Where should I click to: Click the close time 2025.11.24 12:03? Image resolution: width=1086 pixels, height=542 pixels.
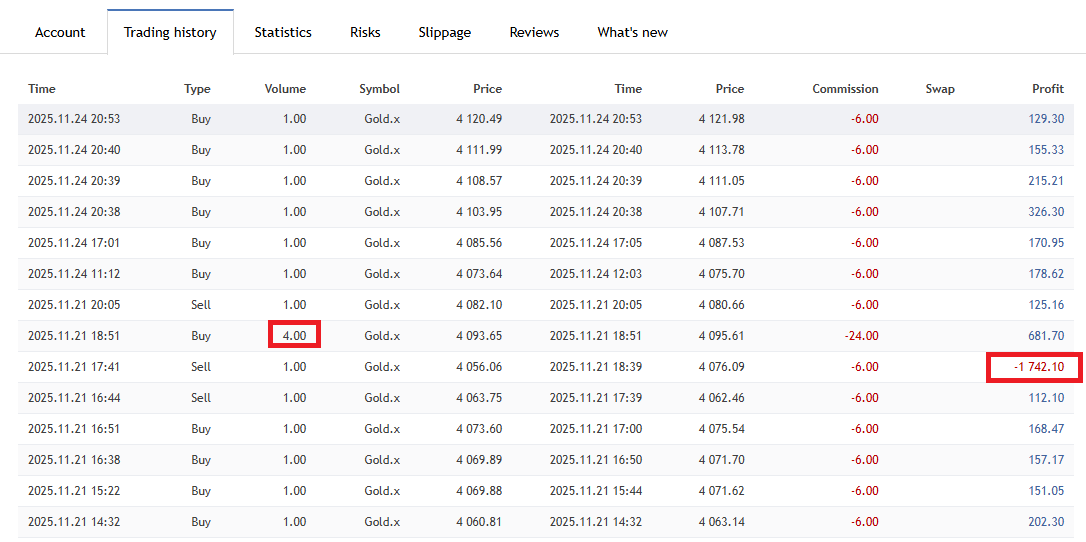click(x=596, y=274)
